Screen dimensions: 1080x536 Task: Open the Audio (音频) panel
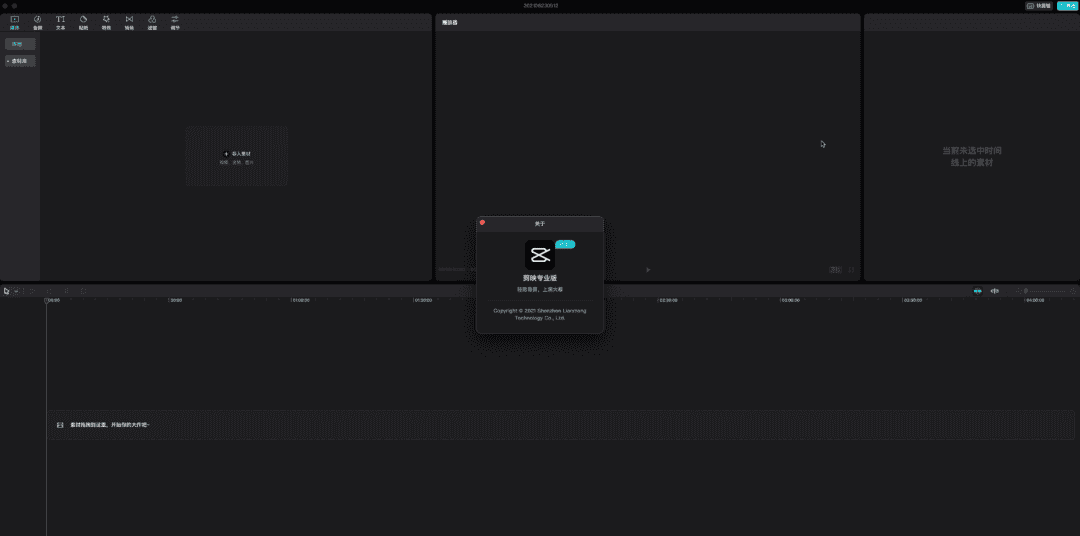pyautogui.click(x=38, y=22)
